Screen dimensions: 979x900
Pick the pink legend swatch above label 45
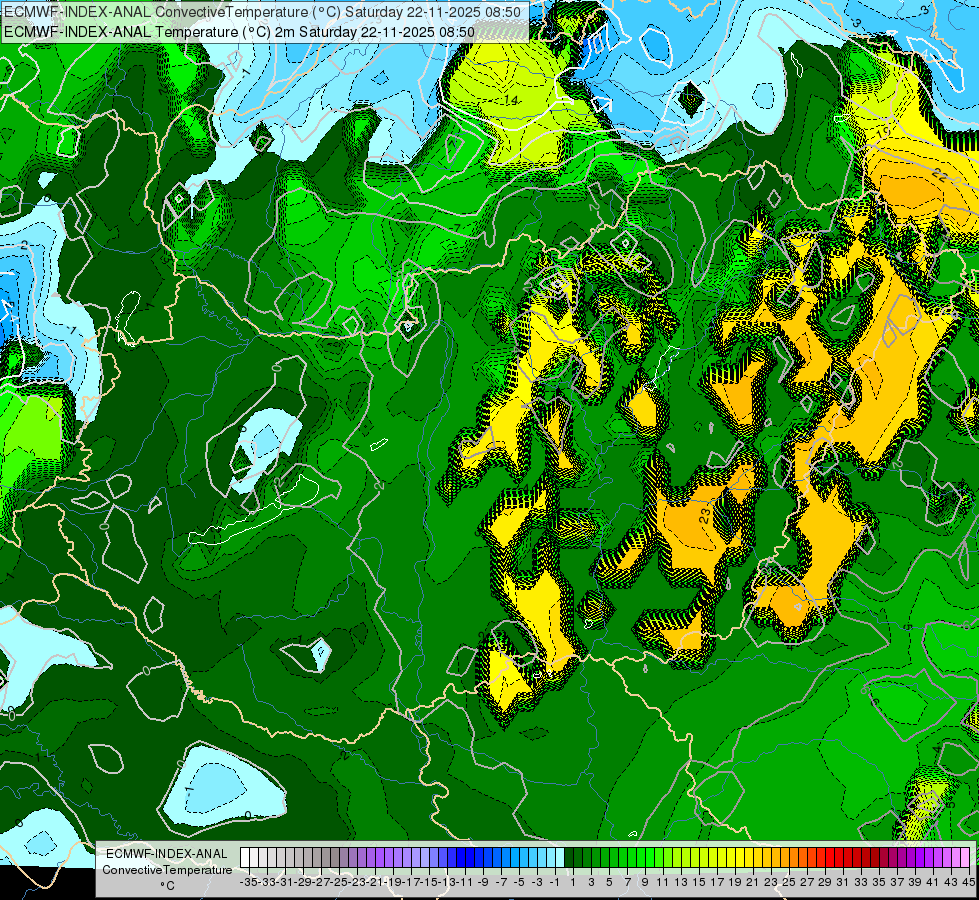click(x=965, y=857)
